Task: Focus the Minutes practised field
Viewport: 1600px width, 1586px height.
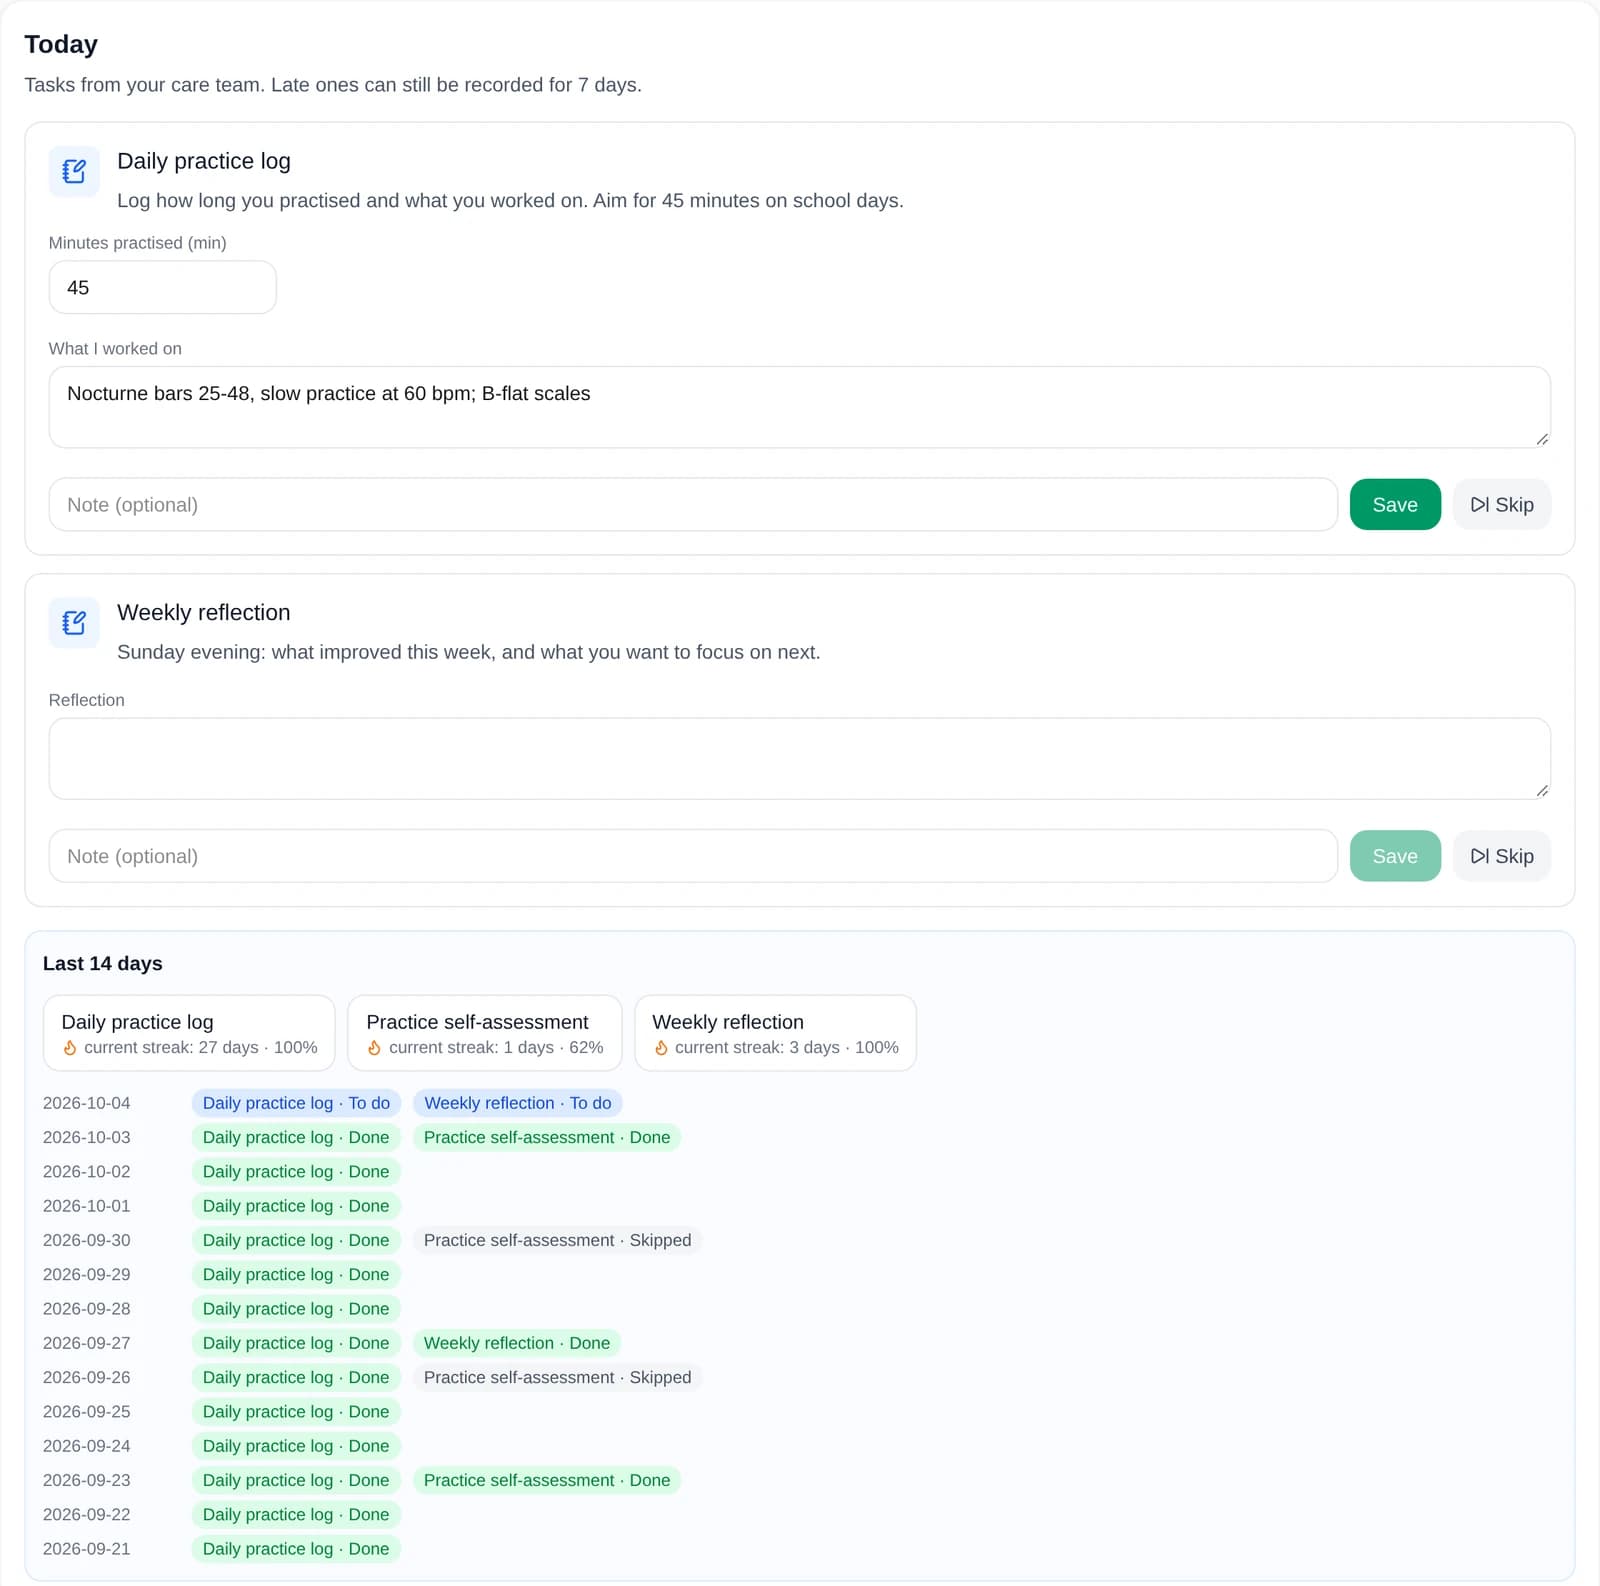Action: coord(162,288)
